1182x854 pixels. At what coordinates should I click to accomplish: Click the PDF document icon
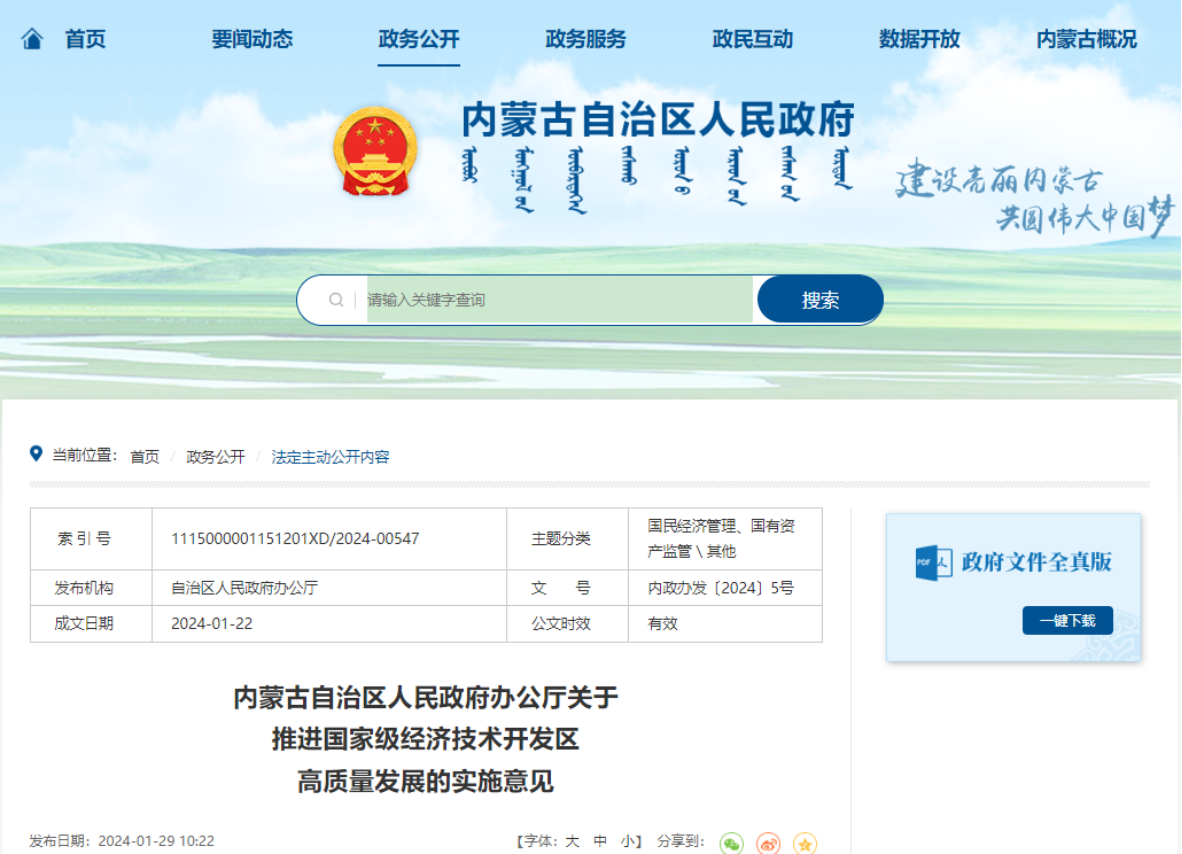tap(933, 562)
